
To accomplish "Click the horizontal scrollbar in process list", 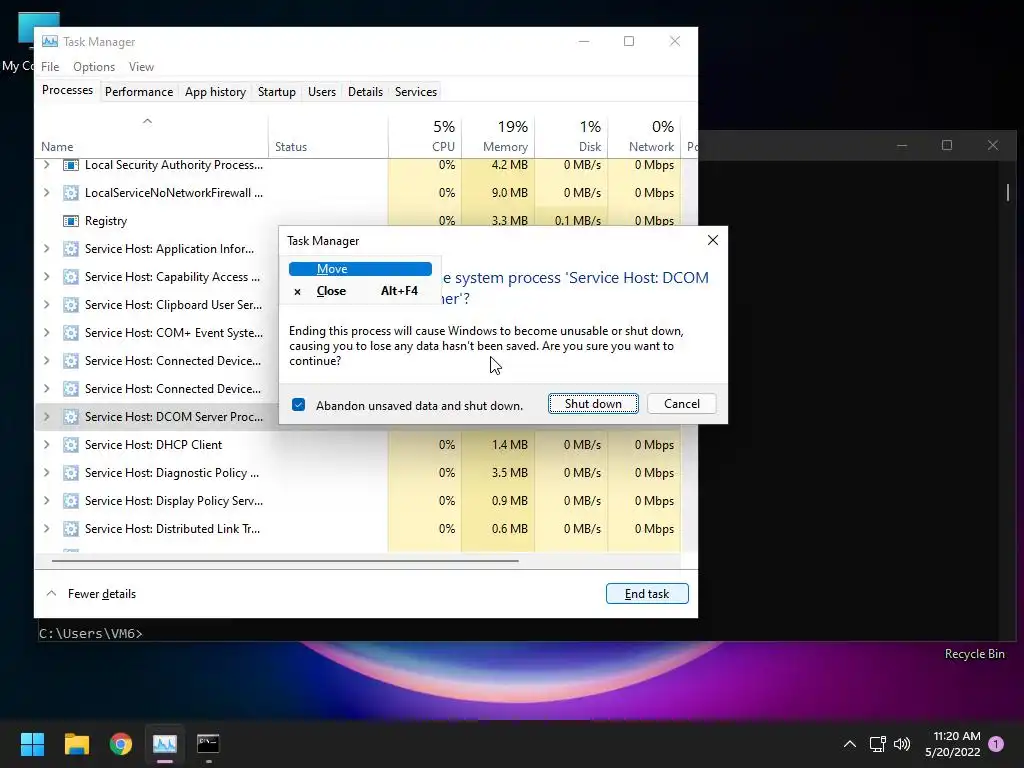I will (285, 560).
